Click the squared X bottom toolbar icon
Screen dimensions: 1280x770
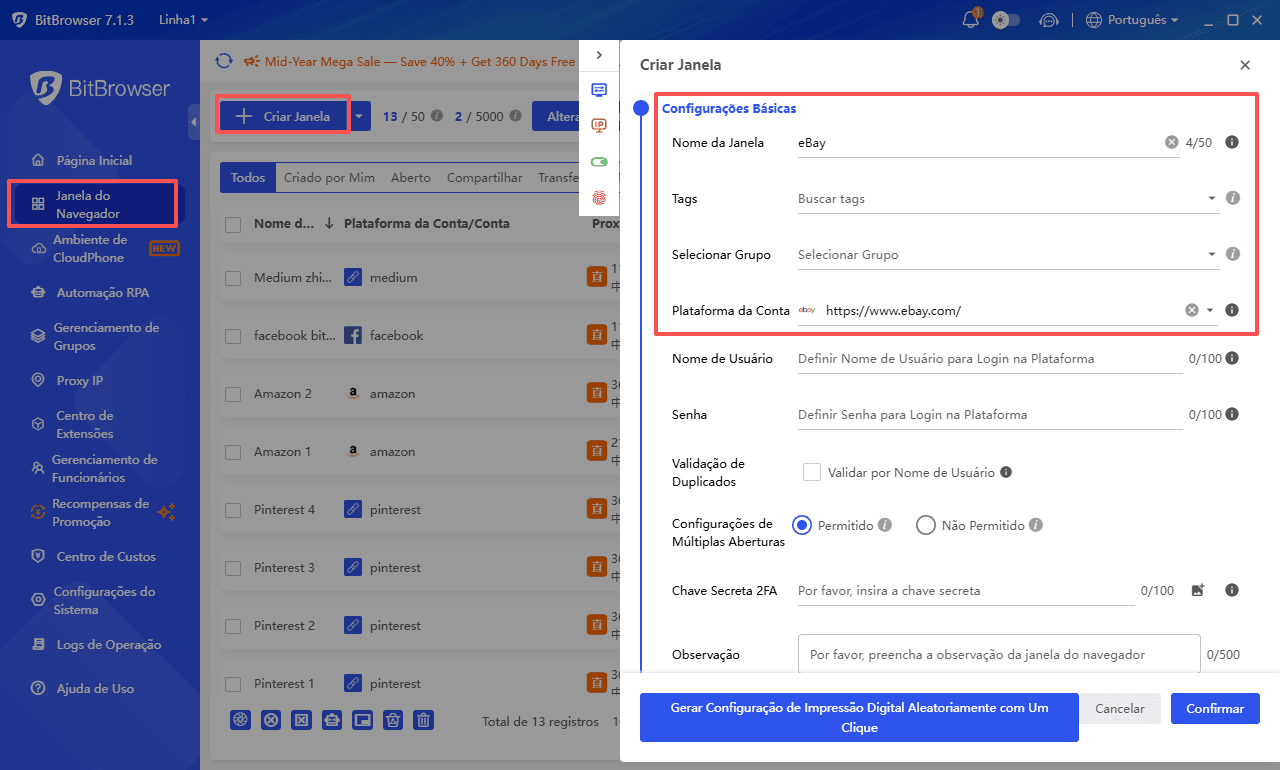pyautogui.click(x=301, y=720)
